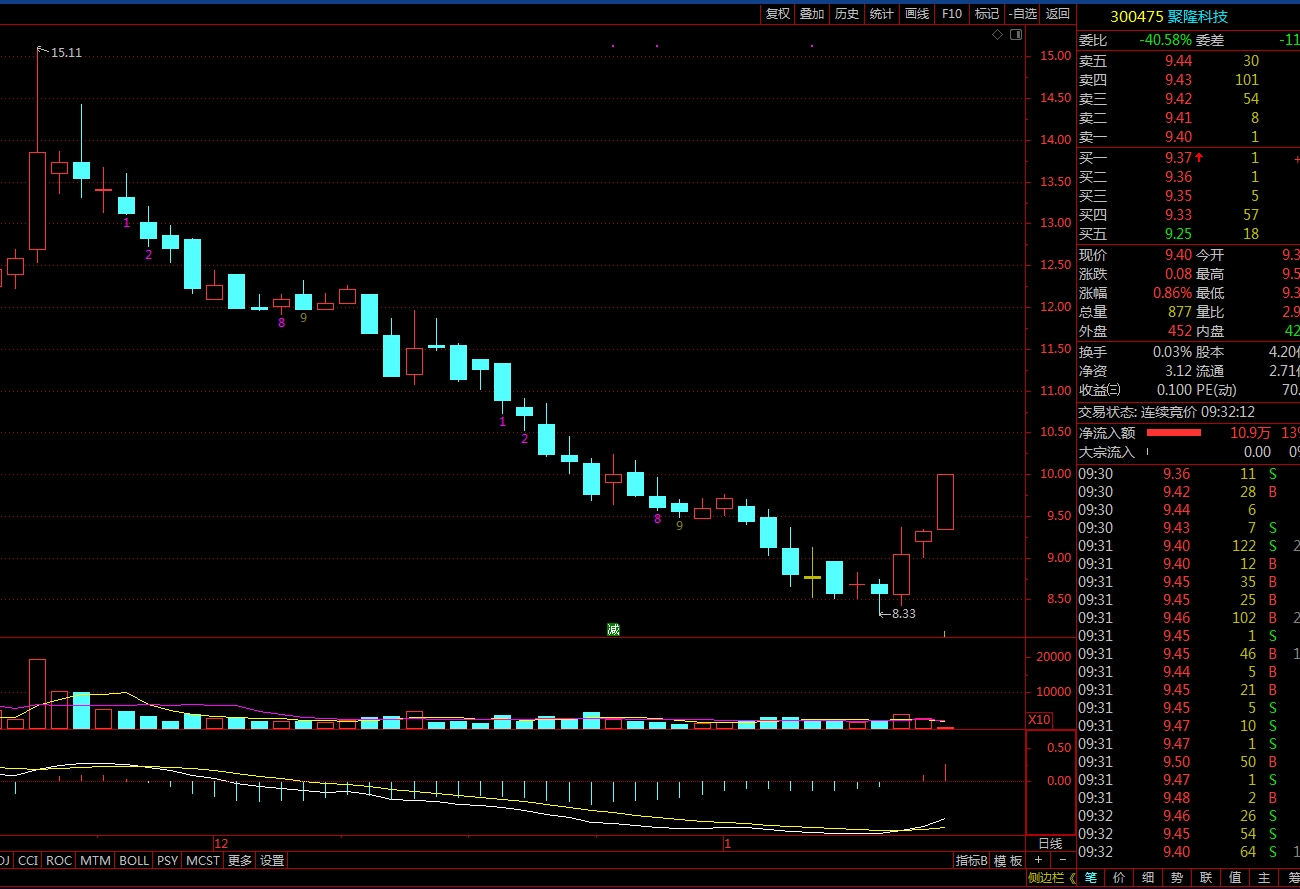Click the latest red candlestick near 10.00
This screenshot has height=889, width=1300.
(x=945, y=502)
